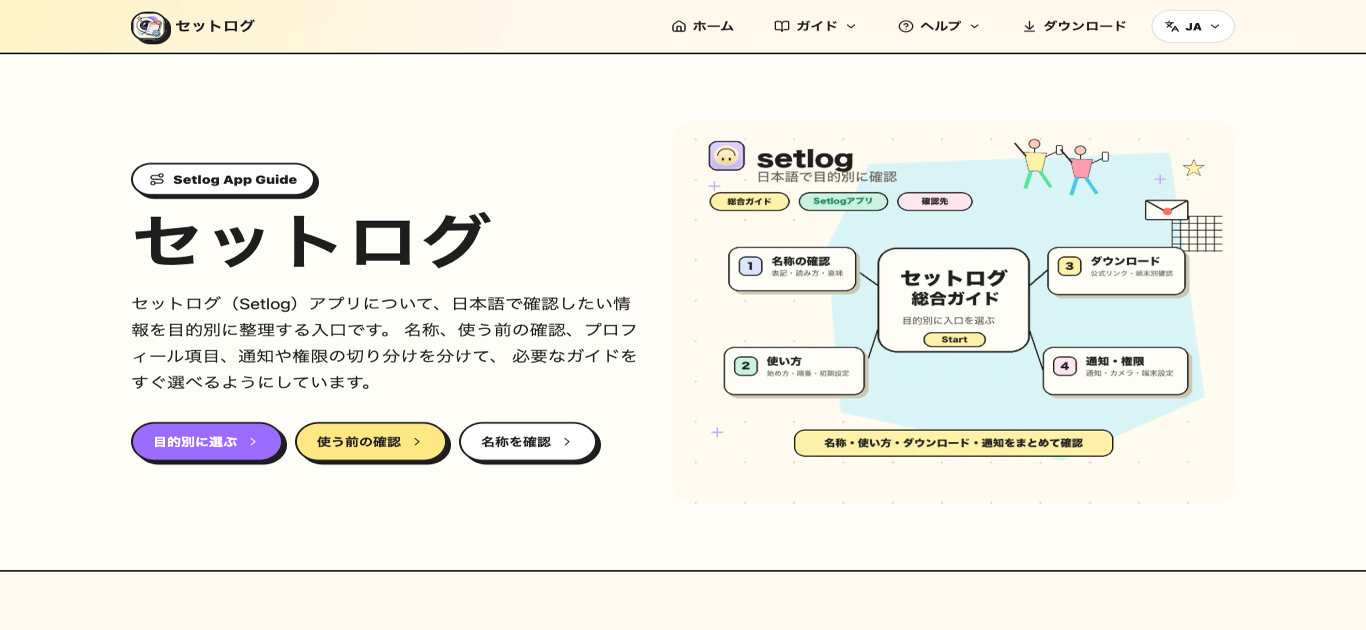Click the chevron on 名称を確認 button
Image resolution: width=1366 pixels, height=630 pixels.
pyautogui.click(x=567, y=442)
